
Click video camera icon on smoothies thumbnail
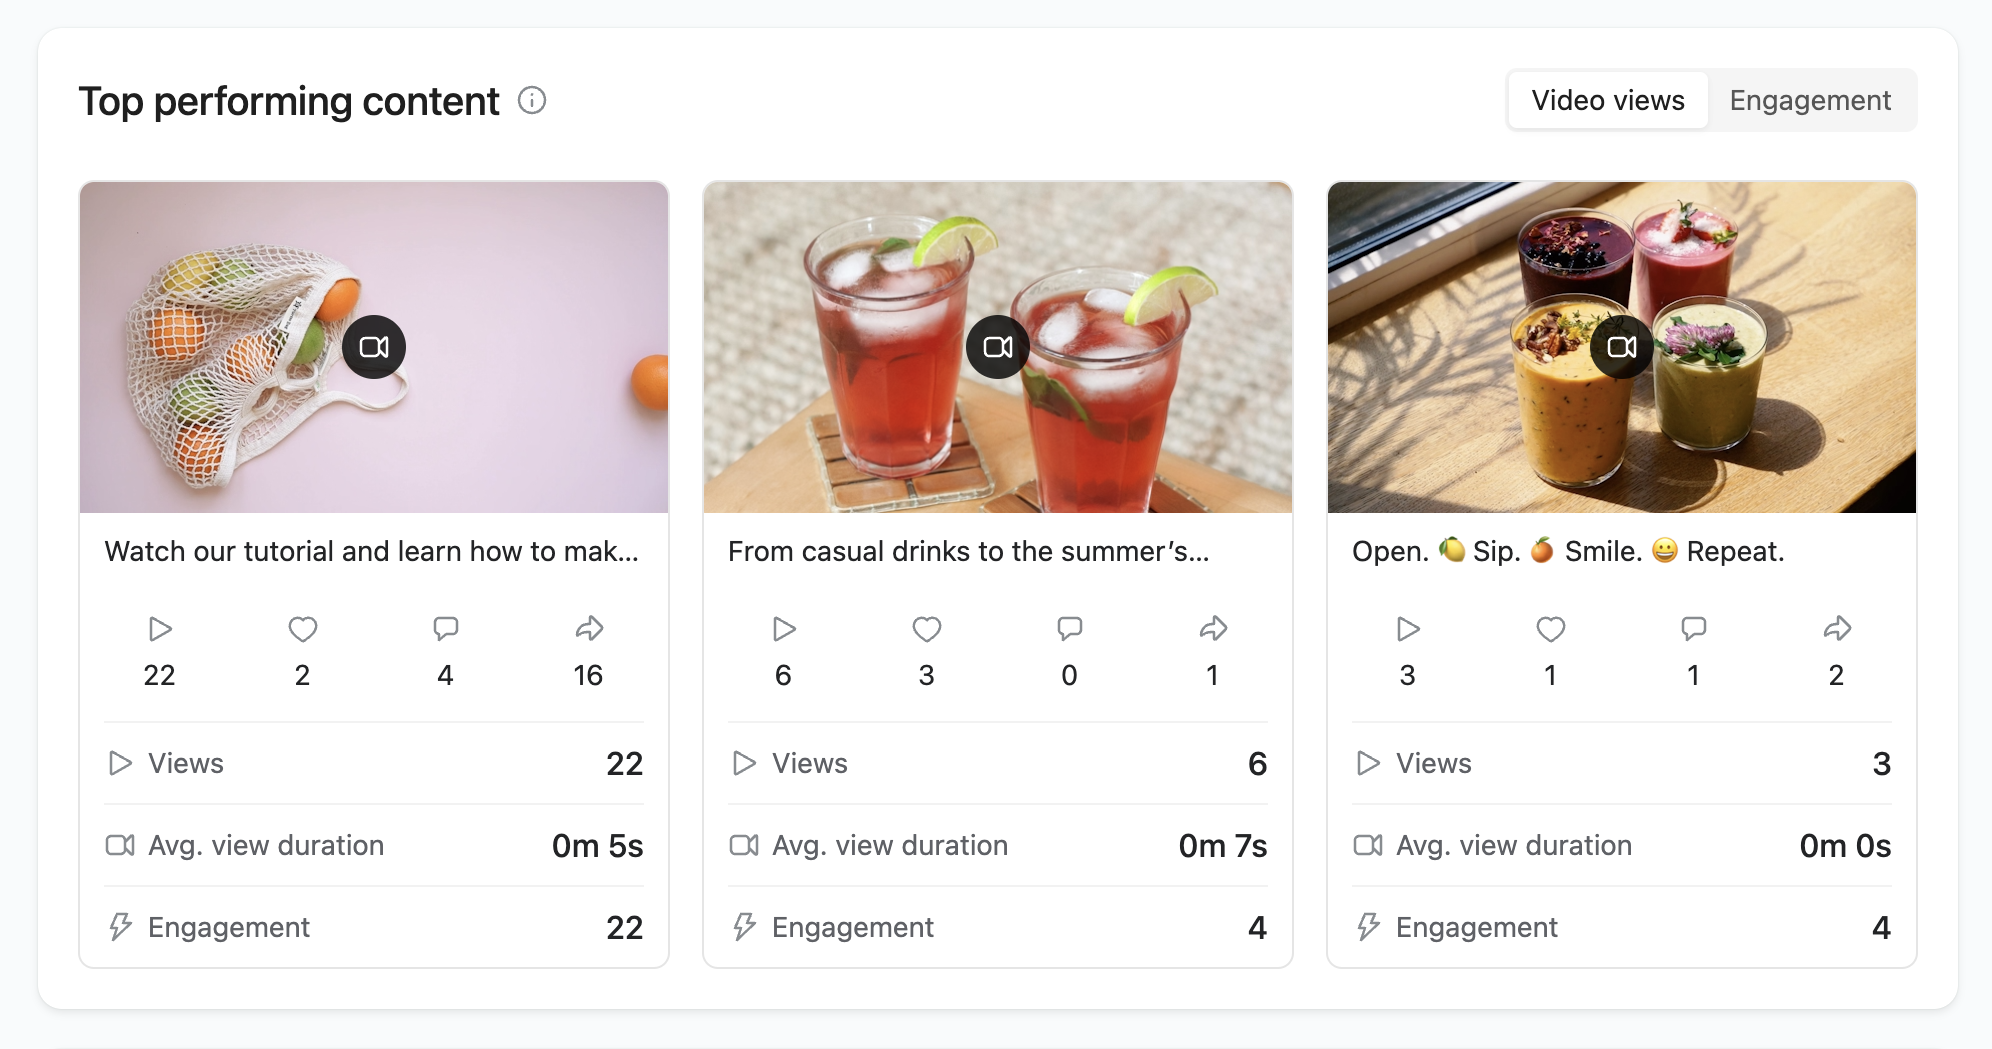point(1621,347)
